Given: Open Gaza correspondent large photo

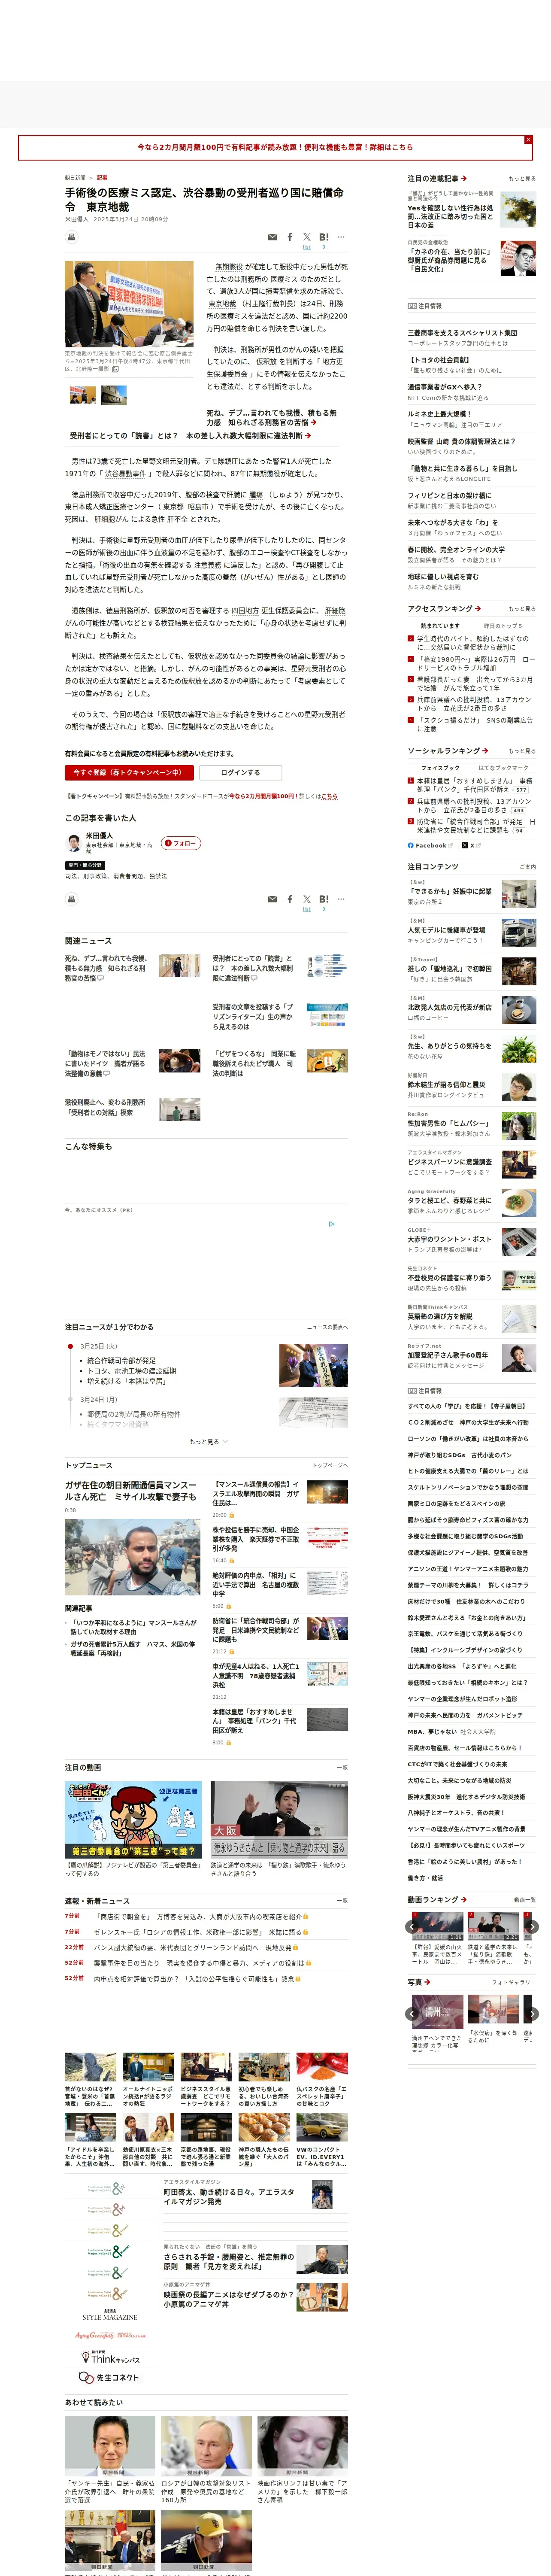Looking at the screenshot, I should (x=132, y=1557).
